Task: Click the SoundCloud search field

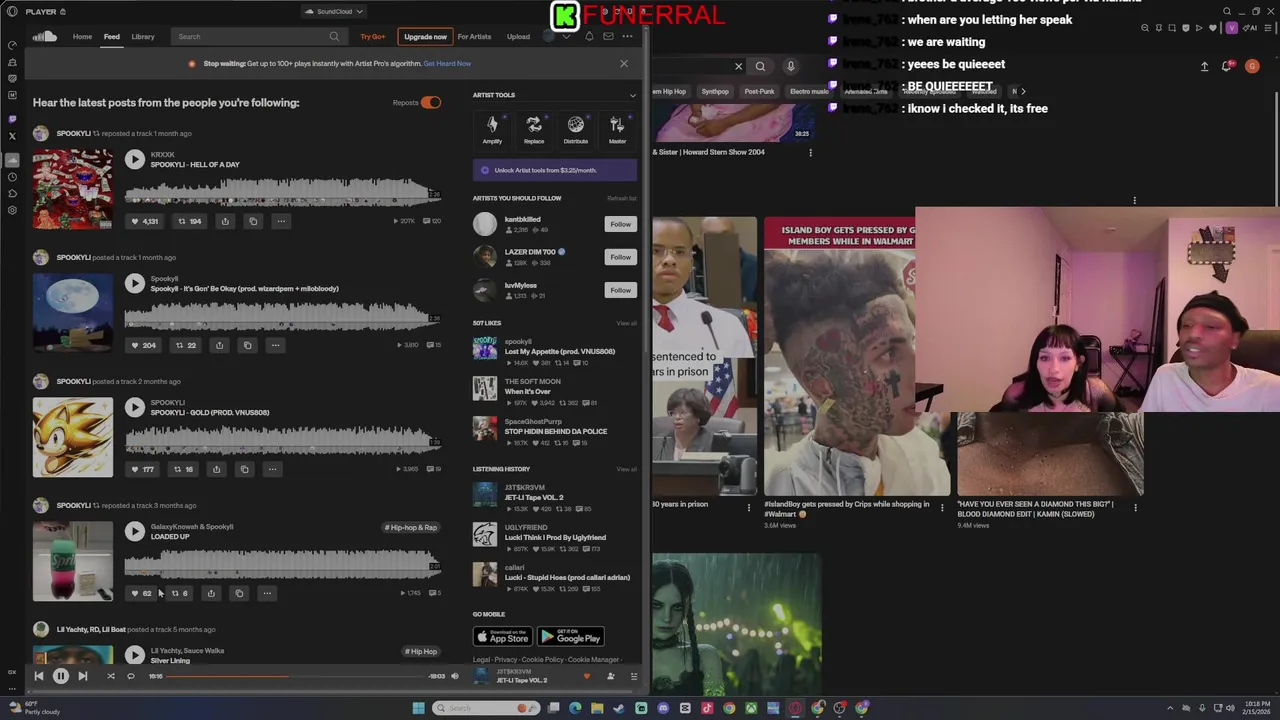Action: 257,37
